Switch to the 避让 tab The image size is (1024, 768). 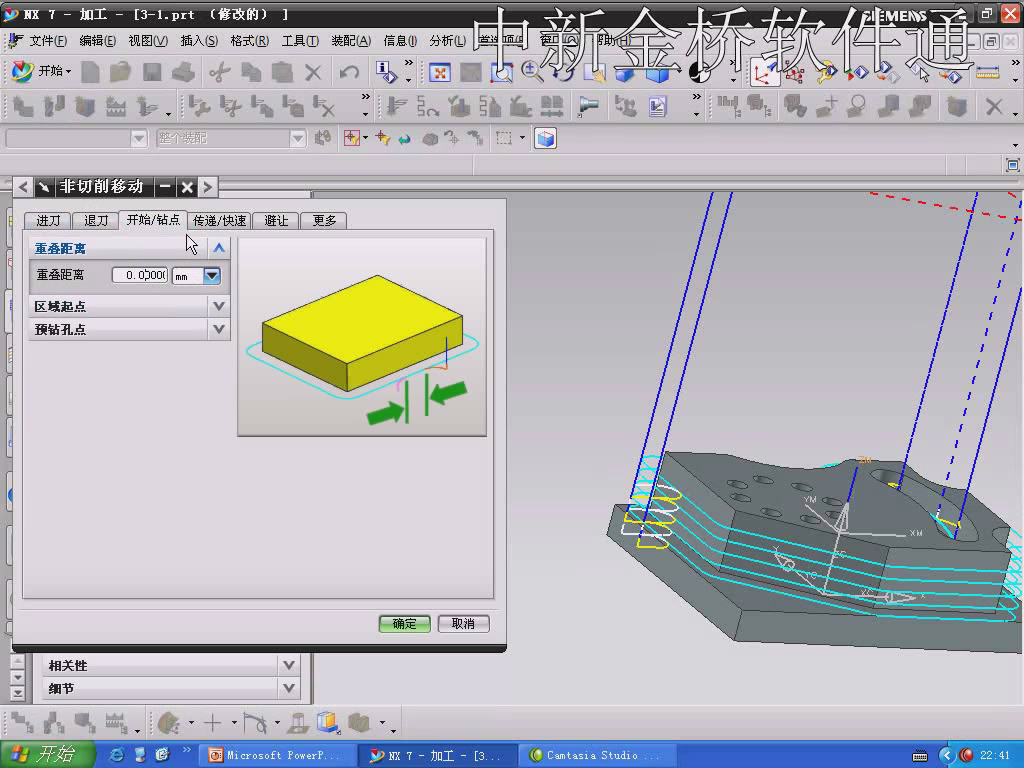click(276, 221)
